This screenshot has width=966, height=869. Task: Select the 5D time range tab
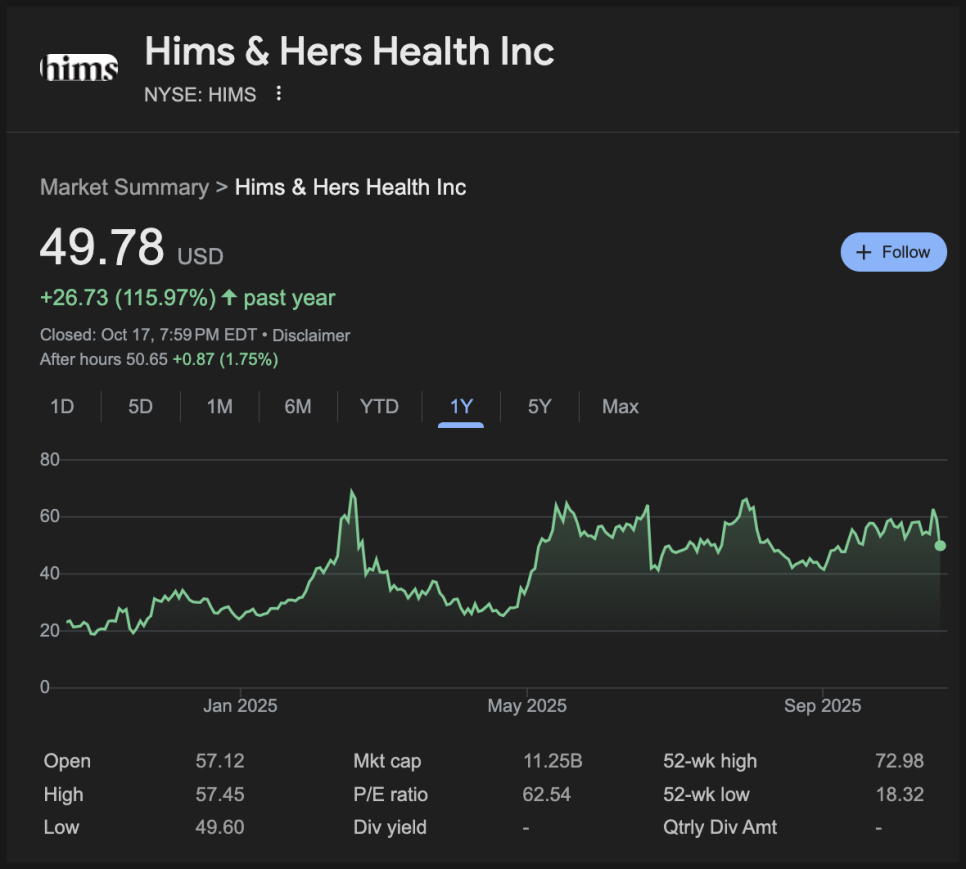[x=141, y=407]
